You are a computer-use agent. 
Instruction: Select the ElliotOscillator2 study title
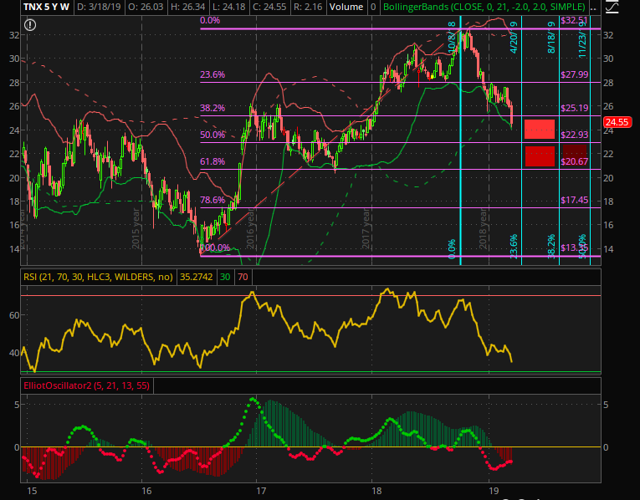87,385
